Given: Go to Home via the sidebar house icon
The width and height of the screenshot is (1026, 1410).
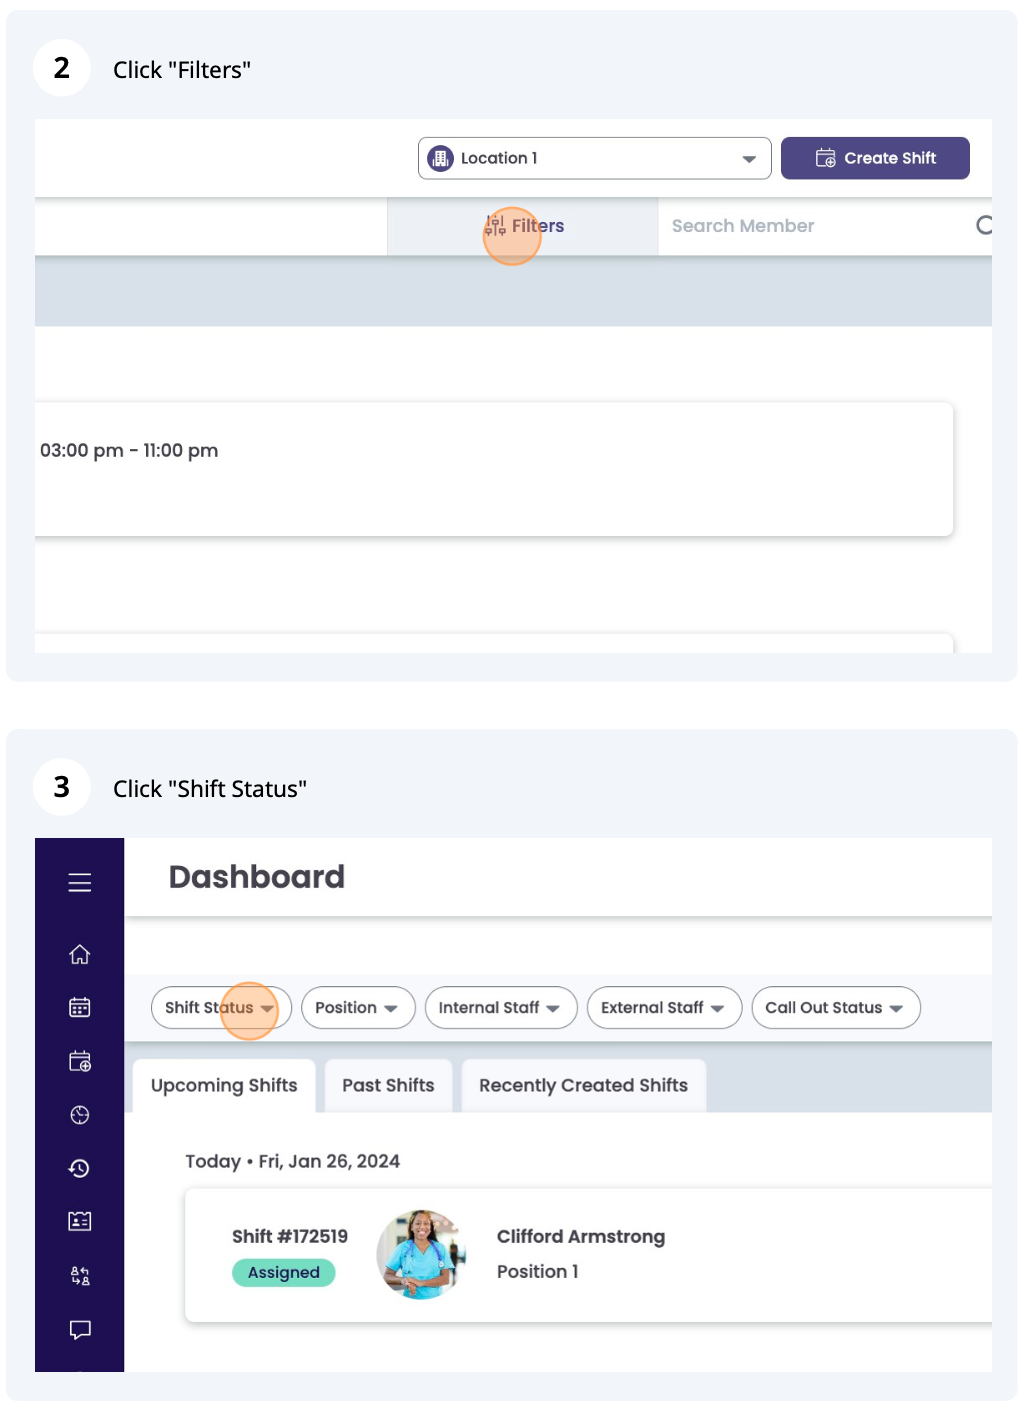Looking at the screenshot, I should click(x=80, y=955).
